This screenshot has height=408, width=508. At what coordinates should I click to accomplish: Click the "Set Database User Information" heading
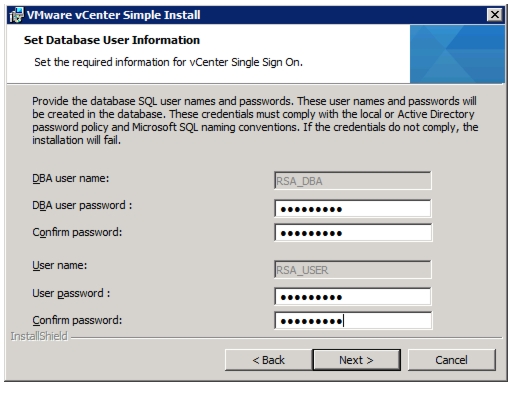click(112, 40)
